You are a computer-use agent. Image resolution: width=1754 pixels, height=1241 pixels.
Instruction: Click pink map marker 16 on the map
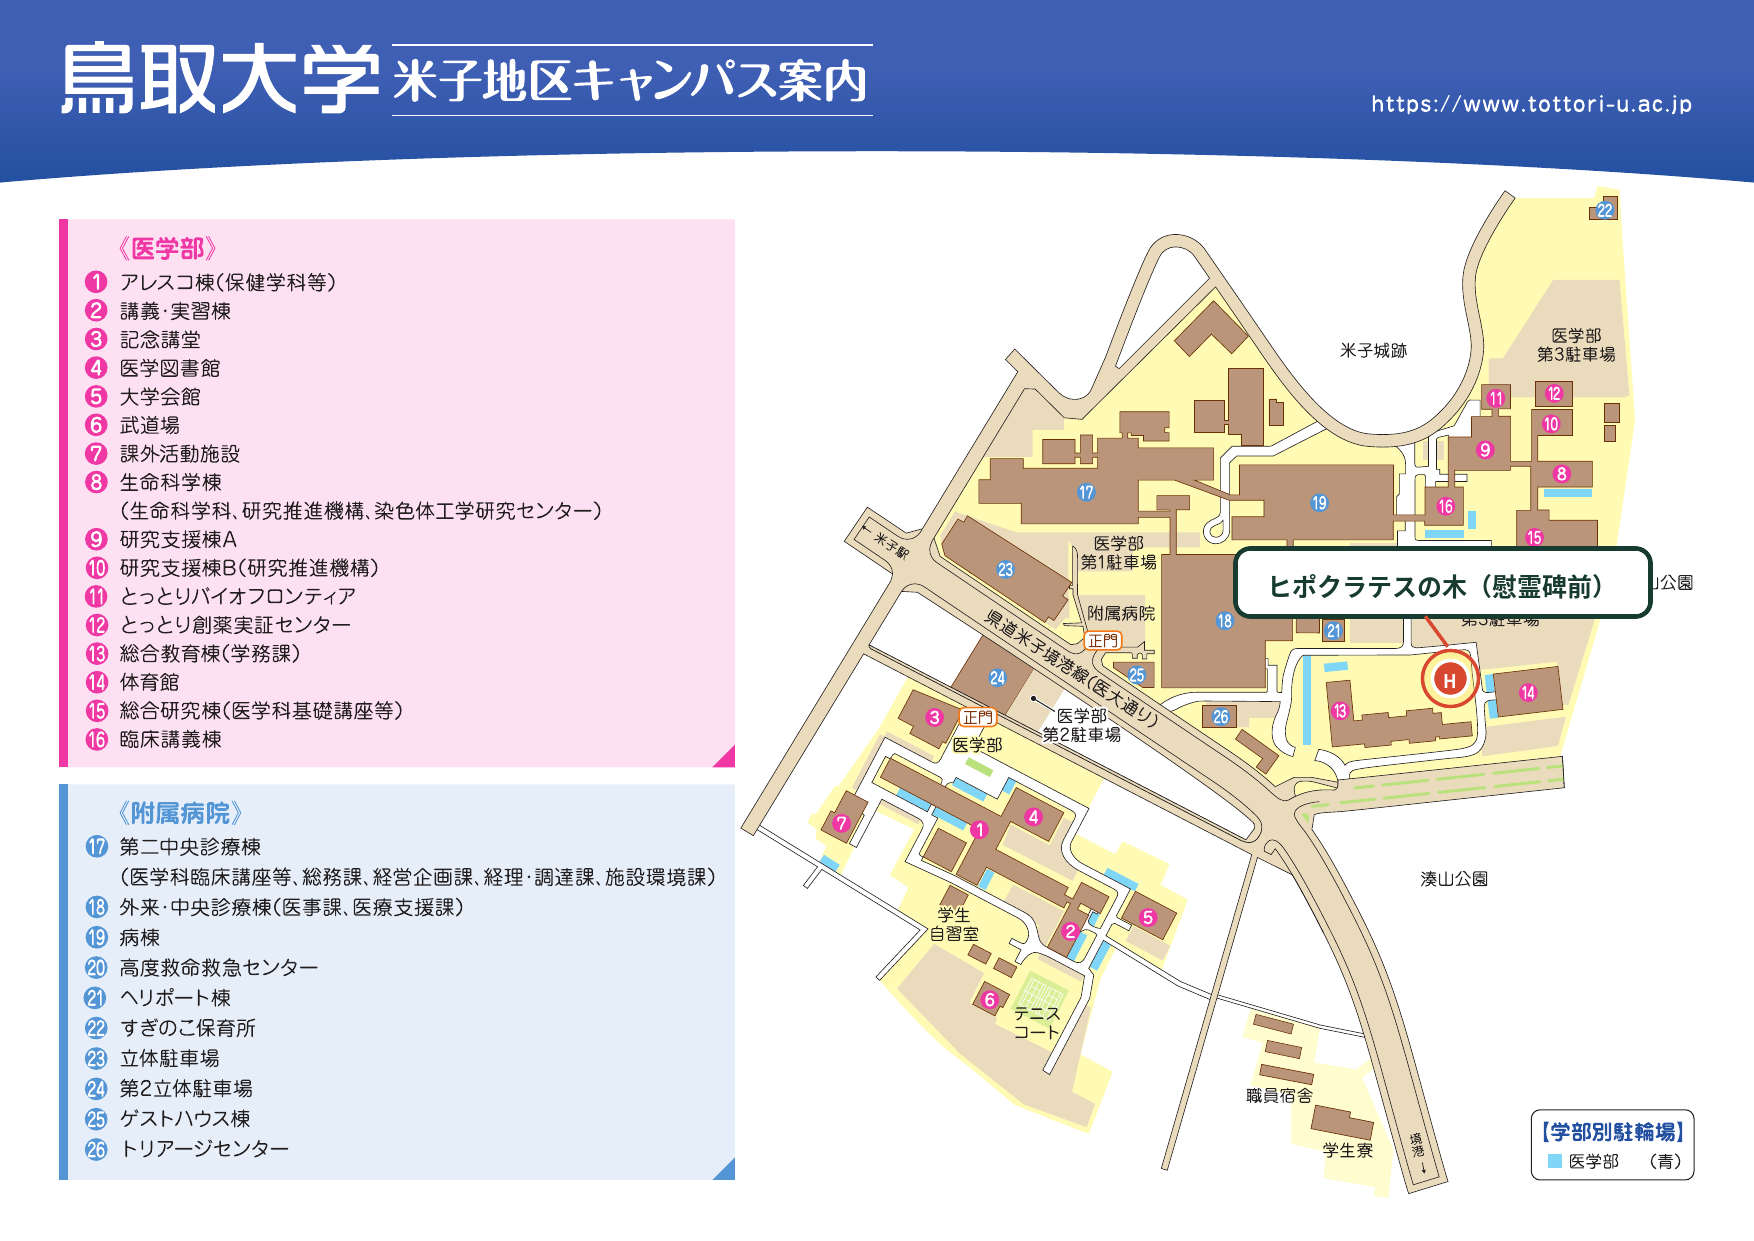[x=1446, y=506]
